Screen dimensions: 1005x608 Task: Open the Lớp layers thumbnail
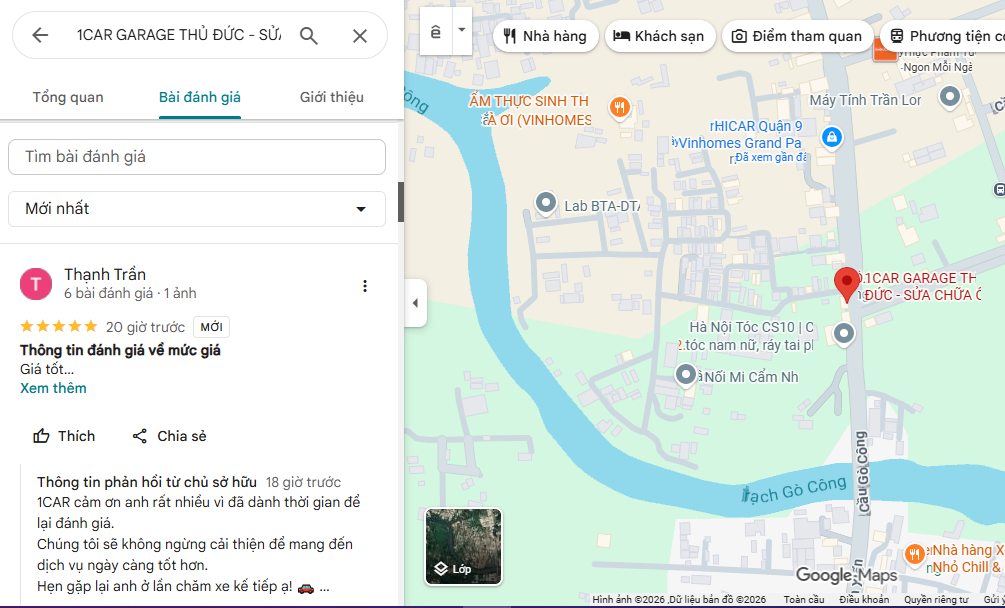463,546
